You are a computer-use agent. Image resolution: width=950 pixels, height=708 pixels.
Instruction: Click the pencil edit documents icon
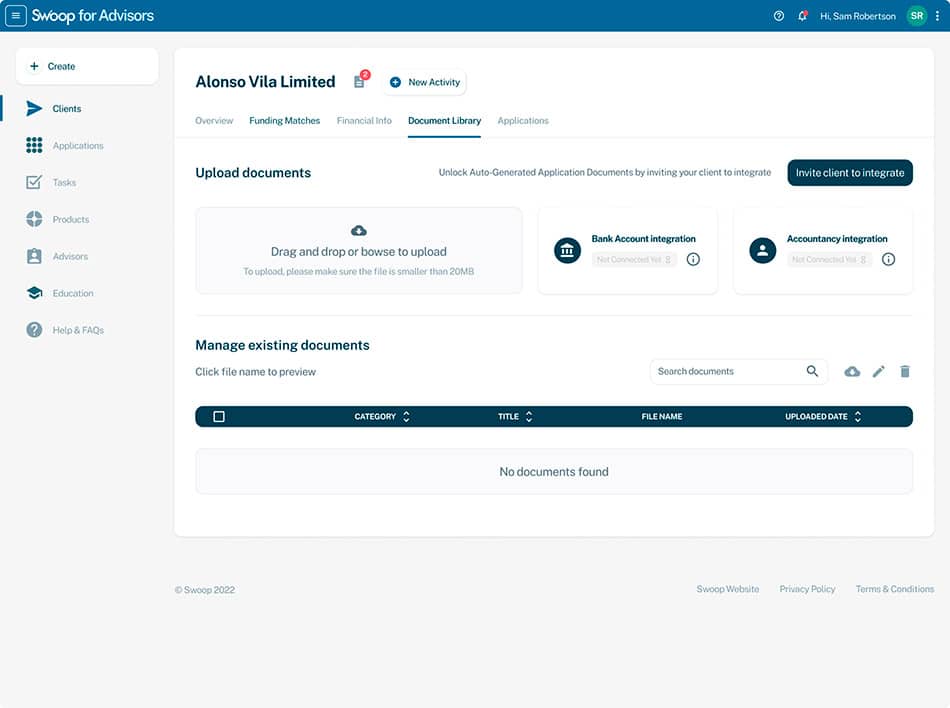[879, 372]
